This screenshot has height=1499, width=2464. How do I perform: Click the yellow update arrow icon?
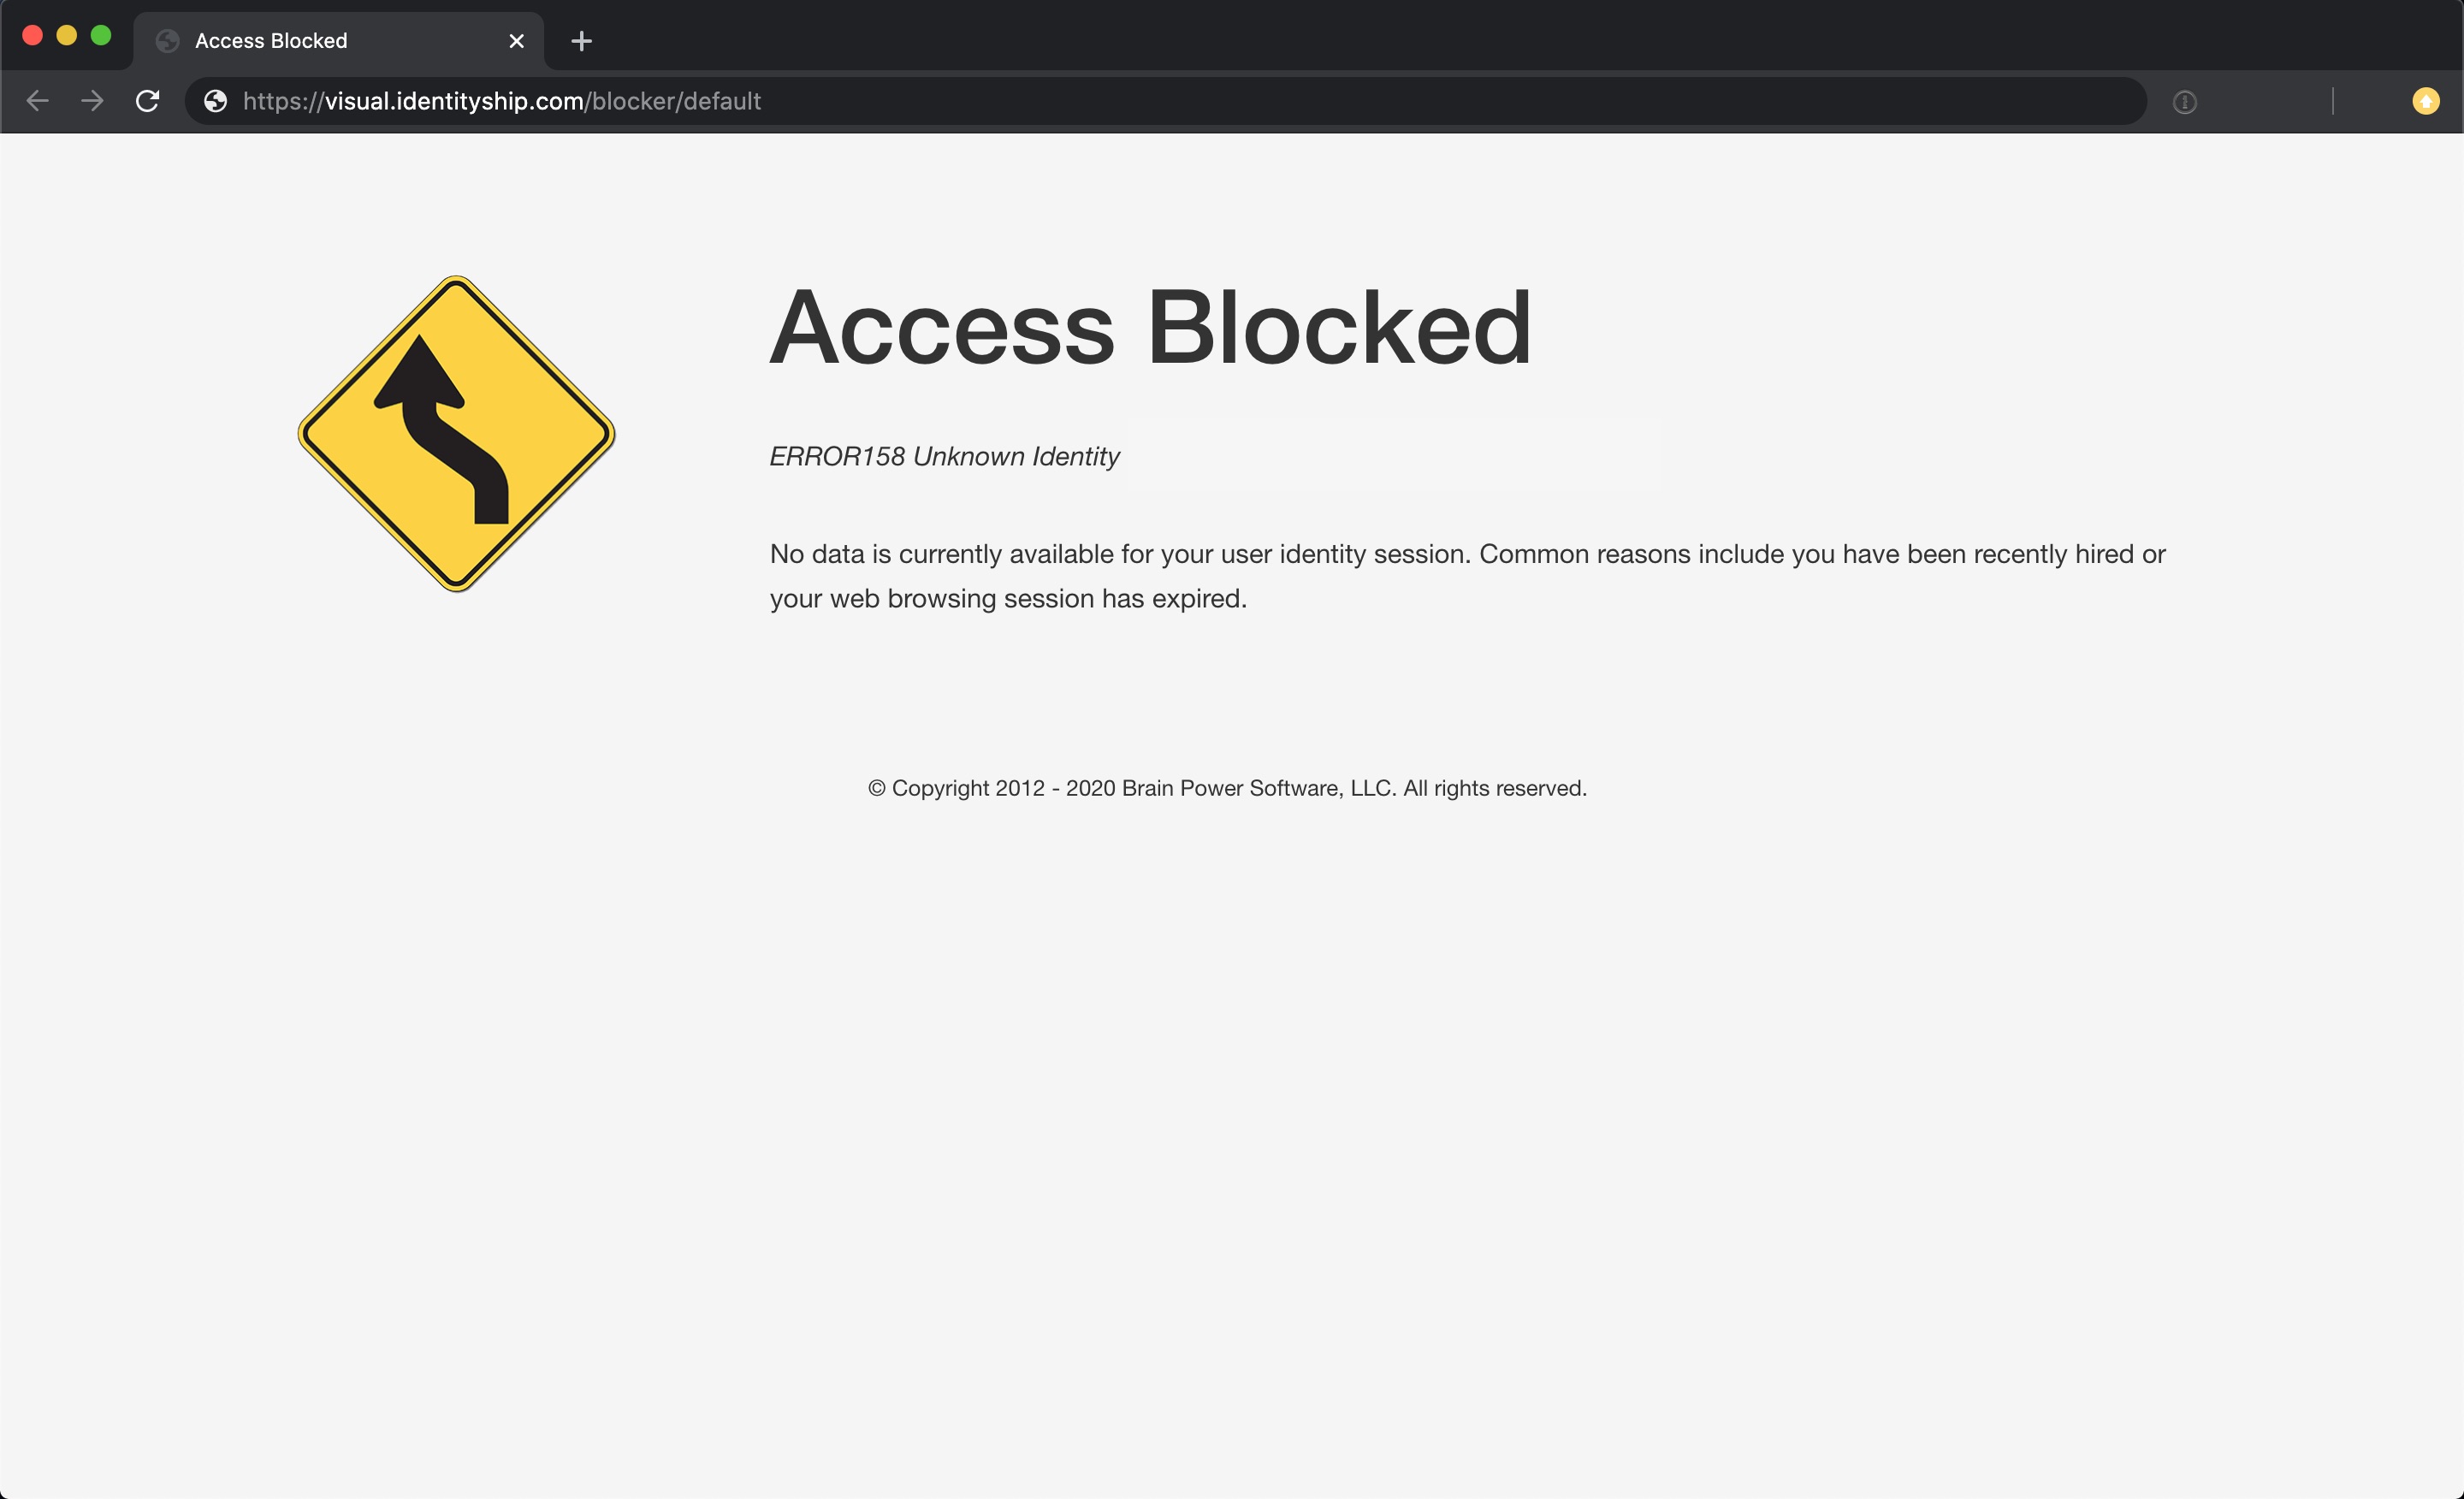pyautogui.click(x=2425, y=101)
